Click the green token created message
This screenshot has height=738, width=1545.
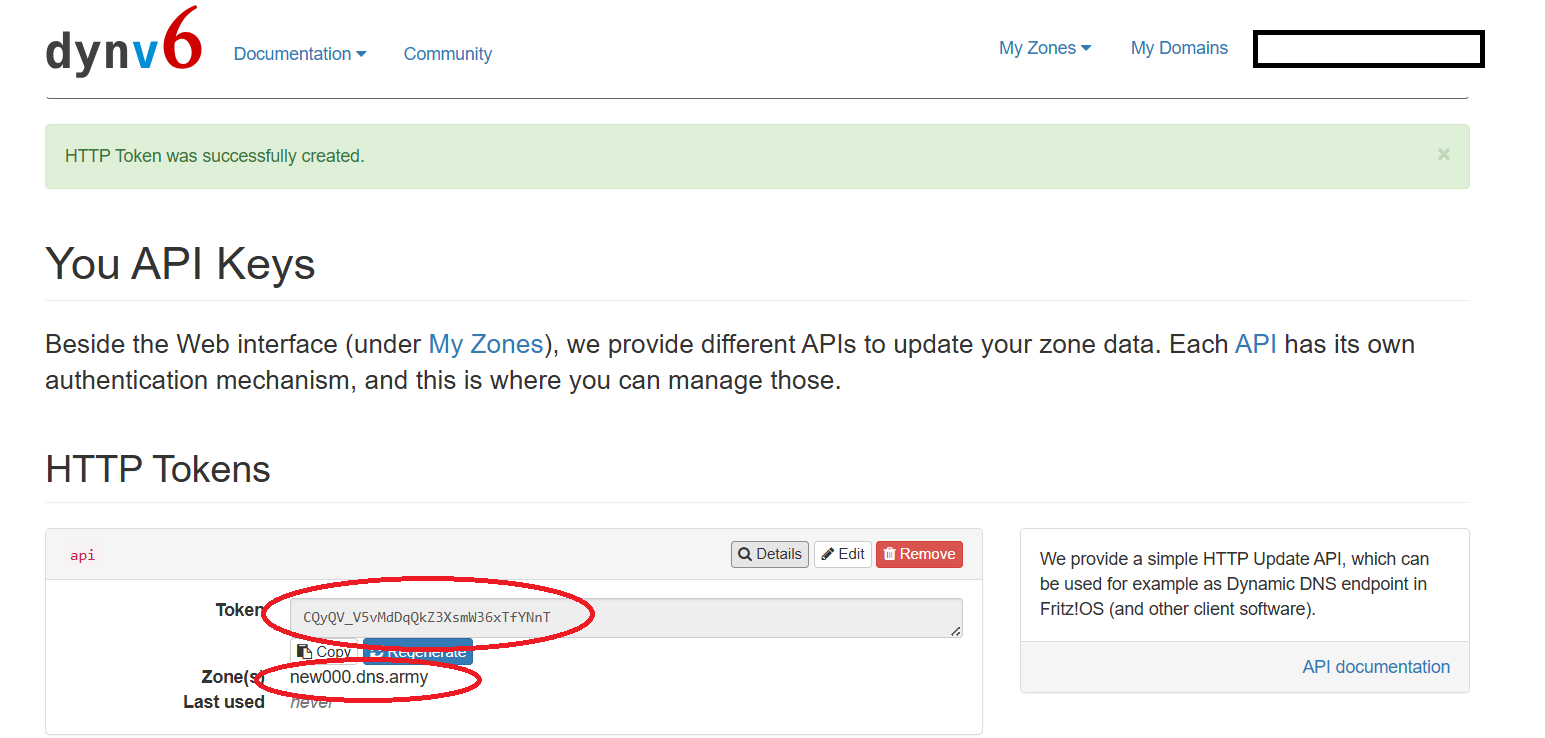click(x=214, y=156)
